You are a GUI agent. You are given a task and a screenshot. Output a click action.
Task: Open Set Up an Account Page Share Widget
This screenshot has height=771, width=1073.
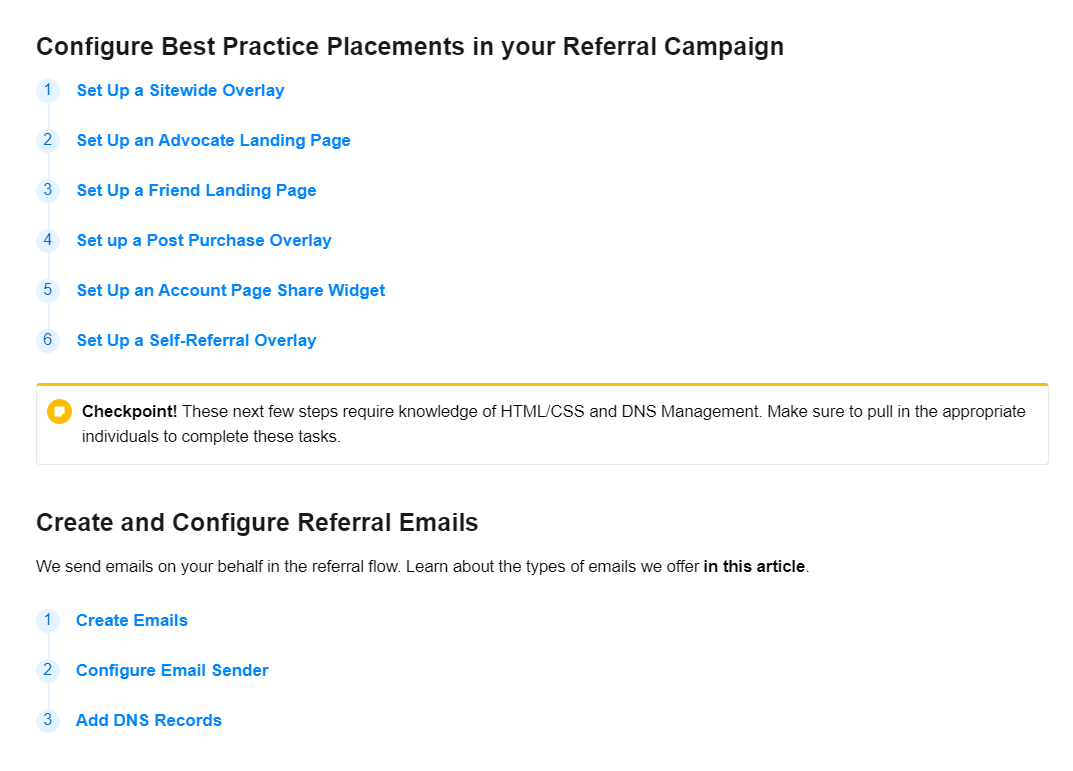(231, 291)
